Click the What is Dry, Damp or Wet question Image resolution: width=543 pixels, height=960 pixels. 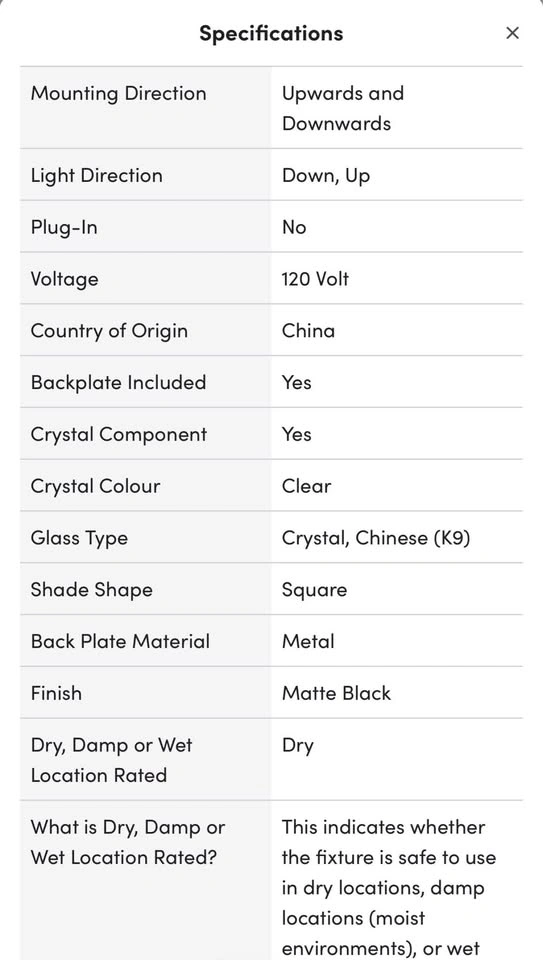[x=128, y=842]
